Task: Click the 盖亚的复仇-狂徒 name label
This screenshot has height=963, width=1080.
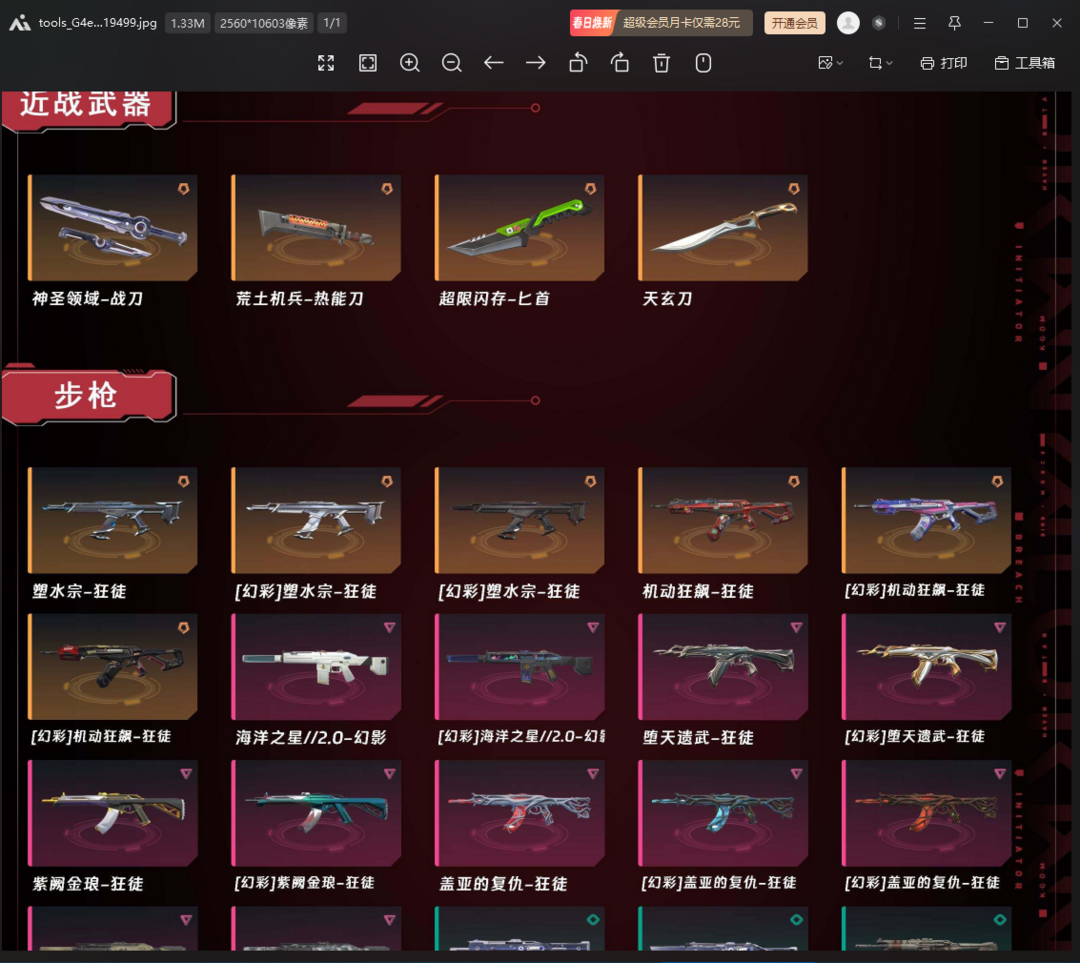Action: (x=503, y=884)
